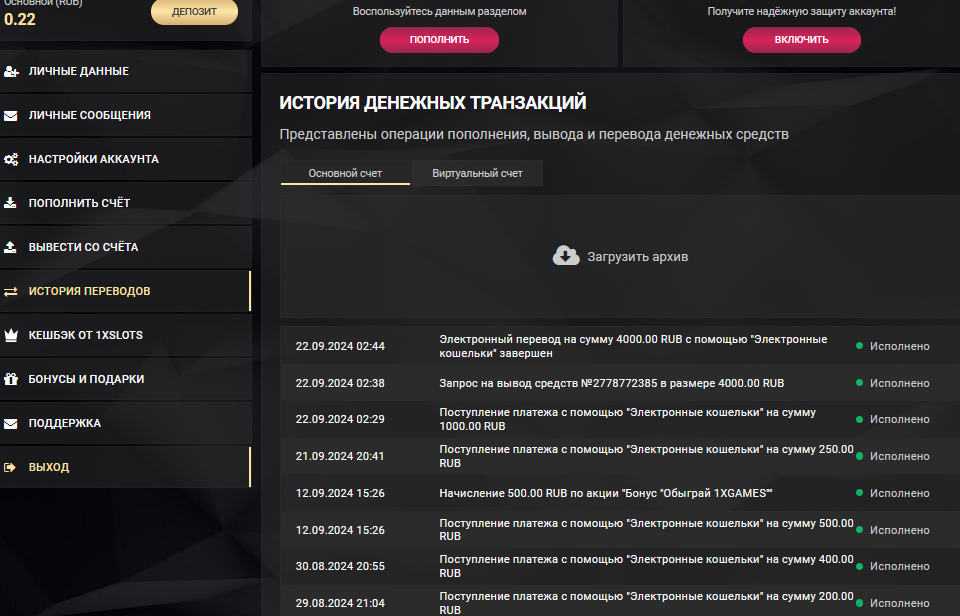Click the gears icon for account settings
Viewport: 960px width, 616px height.
(11, 160)
